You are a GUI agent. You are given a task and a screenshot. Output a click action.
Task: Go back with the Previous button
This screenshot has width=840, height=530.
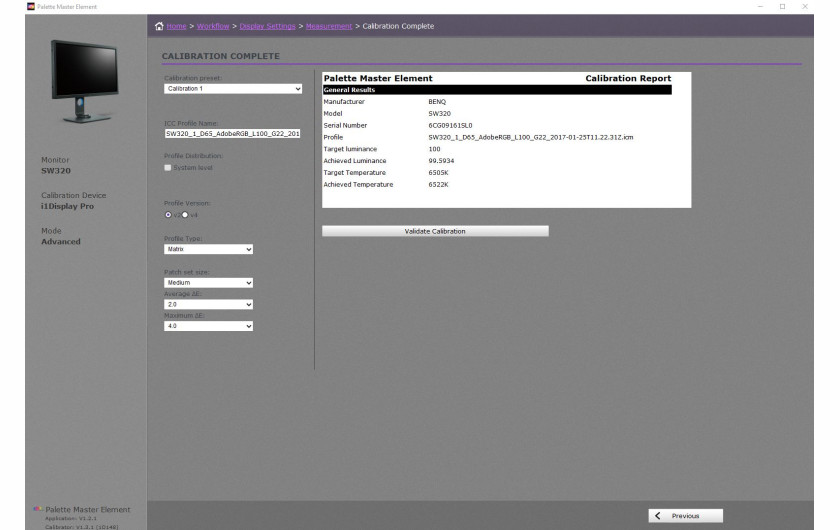685,516
